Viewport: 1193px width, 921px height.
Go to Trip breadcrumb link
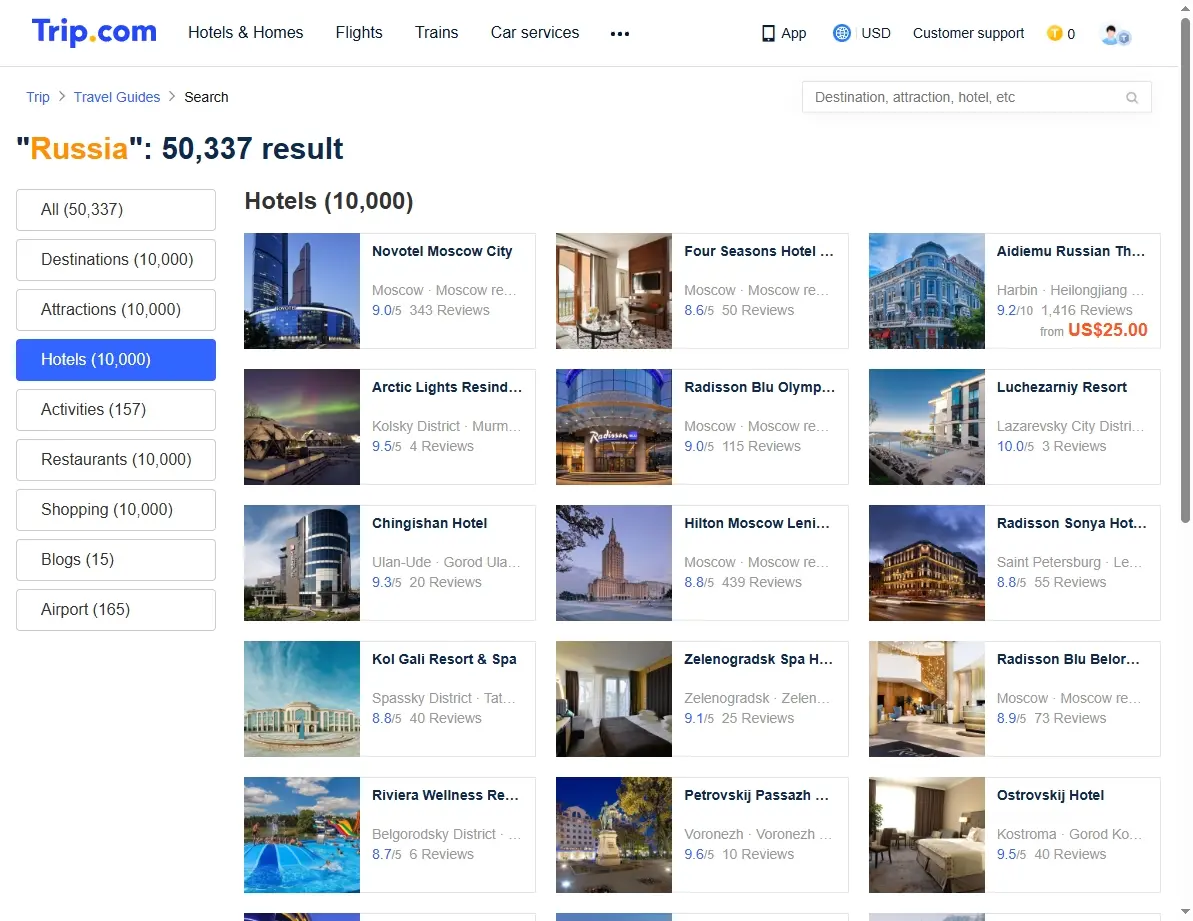(x=38, y=97)
